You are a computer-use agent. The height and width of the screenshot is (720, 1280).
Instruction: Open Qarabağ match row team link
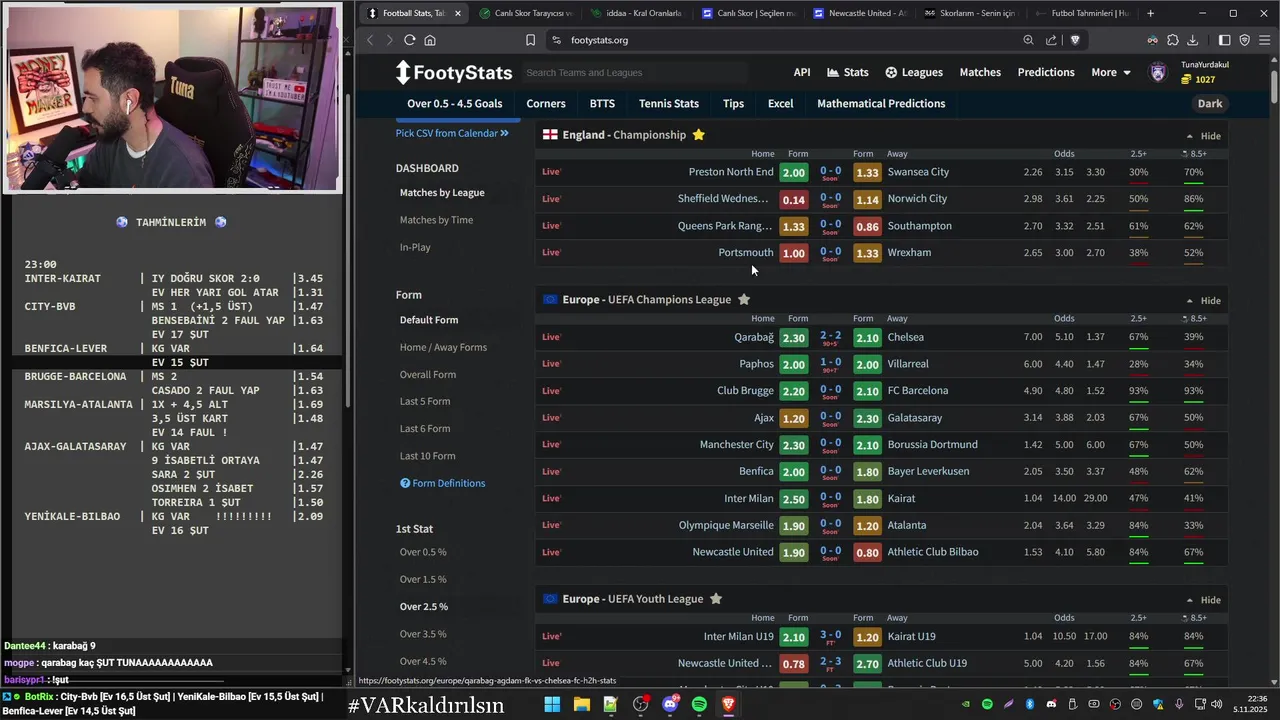tap(754, 337)
